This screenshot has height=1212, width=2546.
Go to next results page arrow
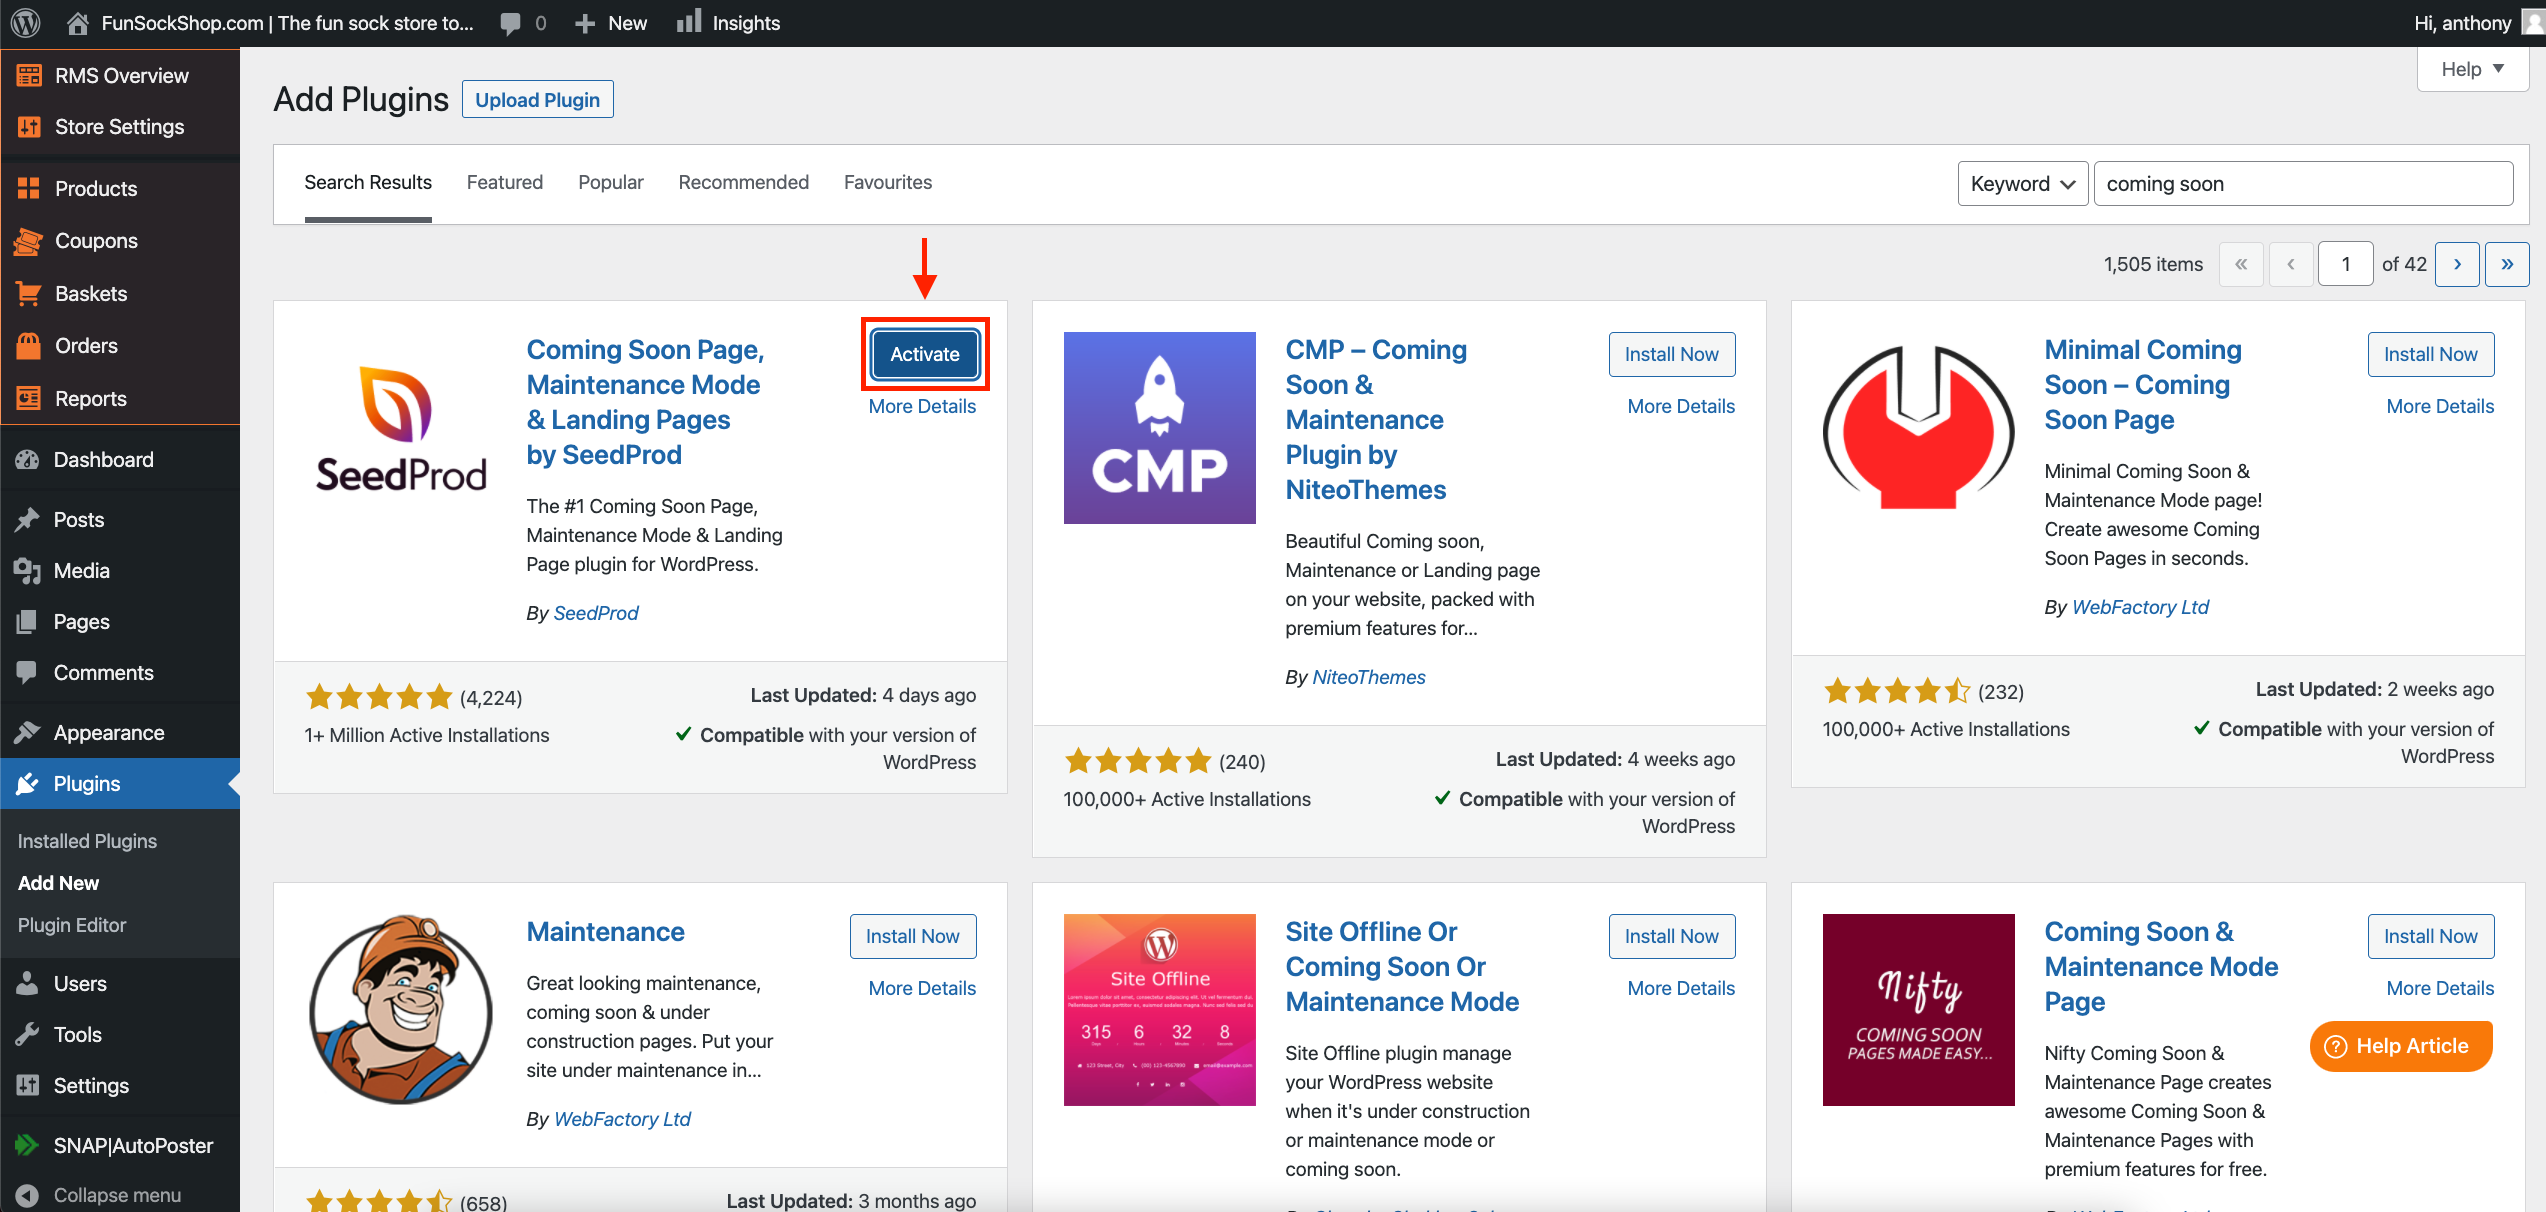[2457, 264]
